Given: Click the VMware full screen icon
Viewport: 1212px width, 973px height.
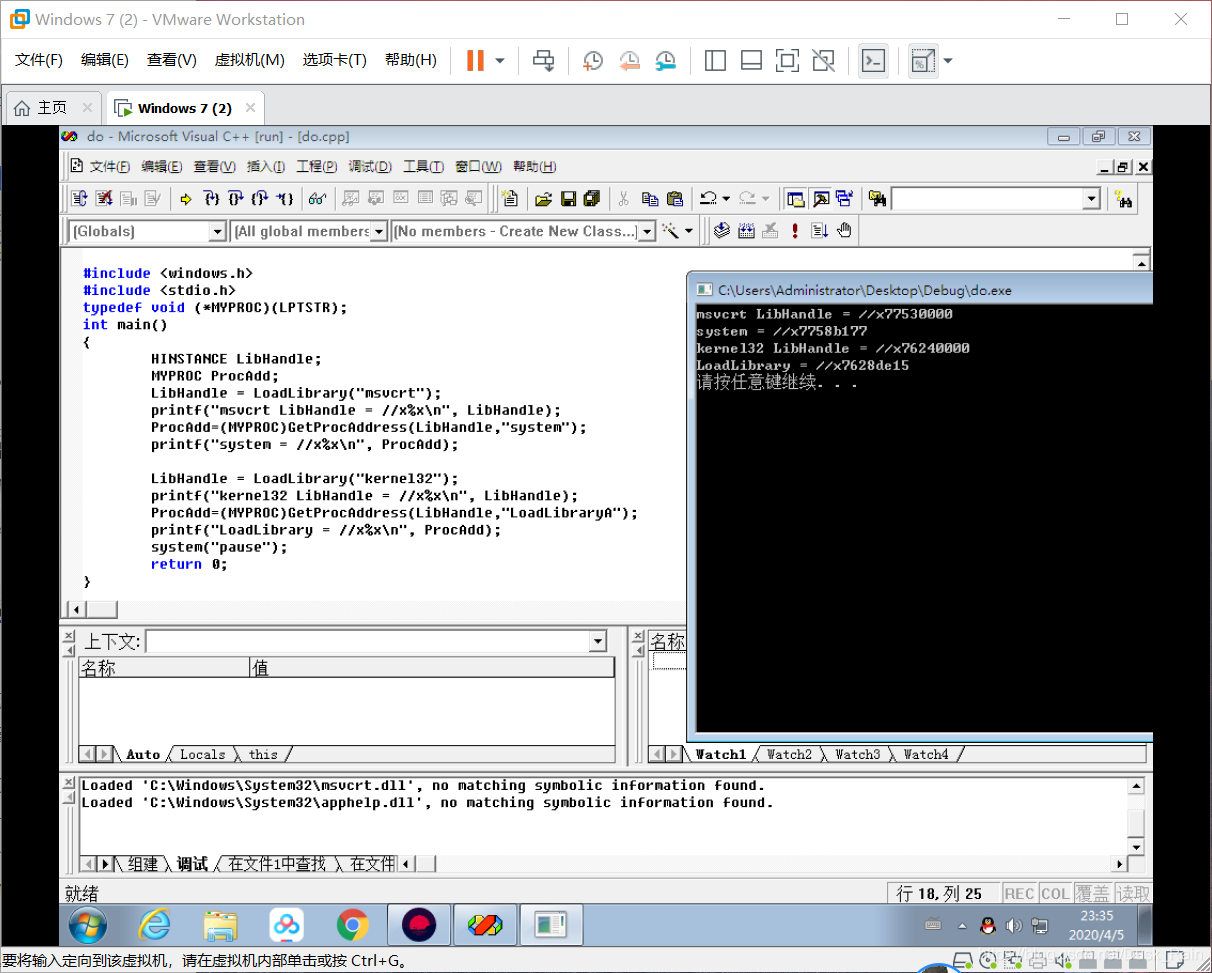Looking at the screenshot, I should click(788, 61).
